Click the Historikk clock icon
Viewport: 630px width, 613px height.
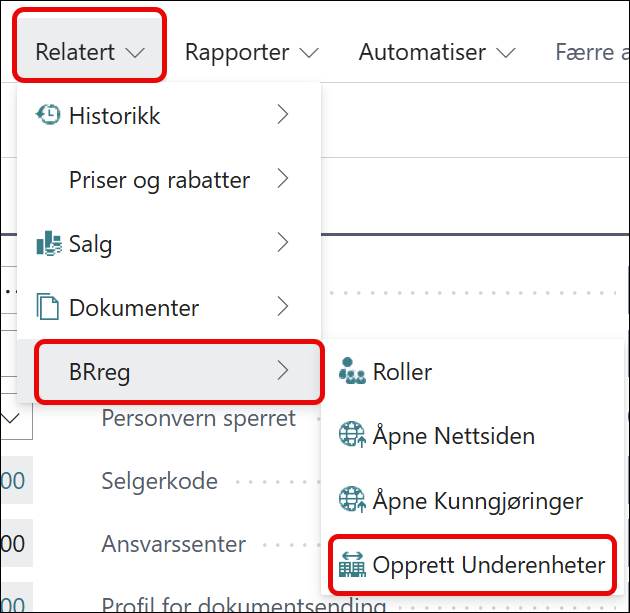pyautogui.click(x=48, y=116)
